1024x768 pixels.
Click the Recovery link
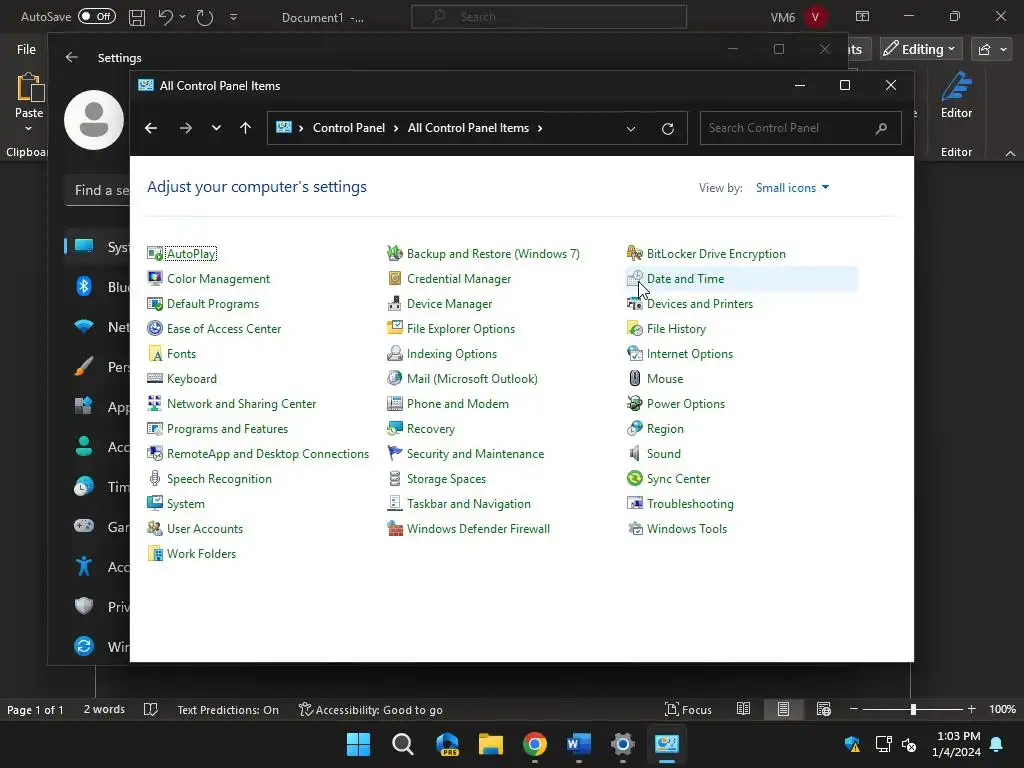point(430,428)
